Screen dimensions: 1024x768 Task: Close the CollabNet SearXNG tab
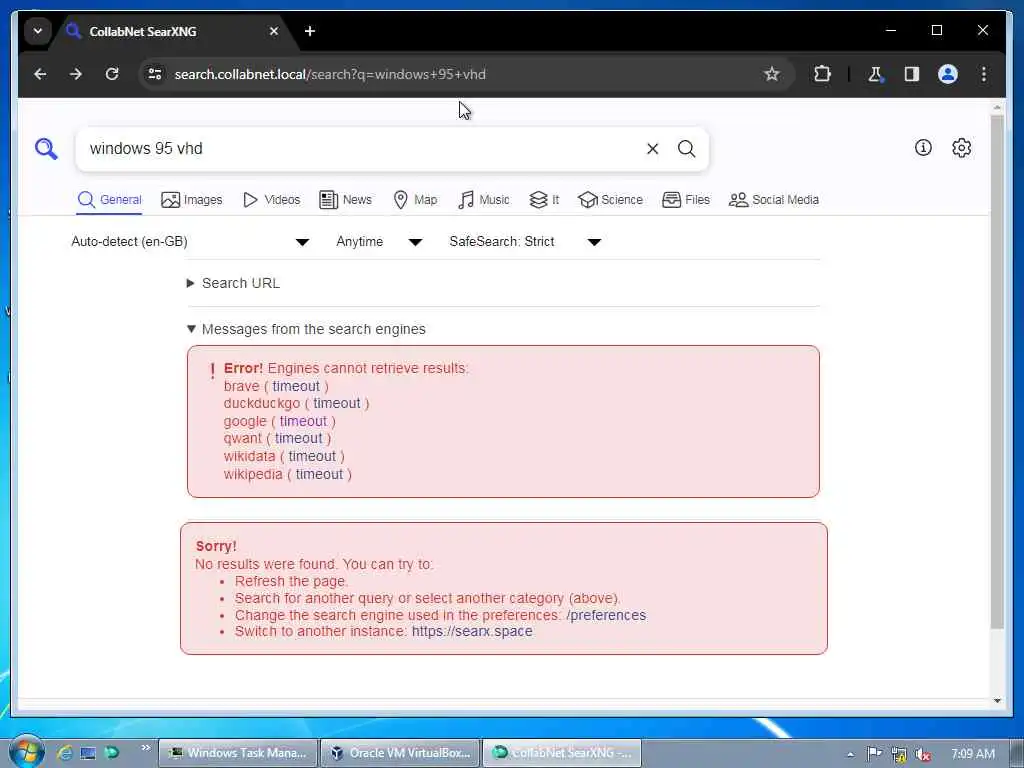274,31
